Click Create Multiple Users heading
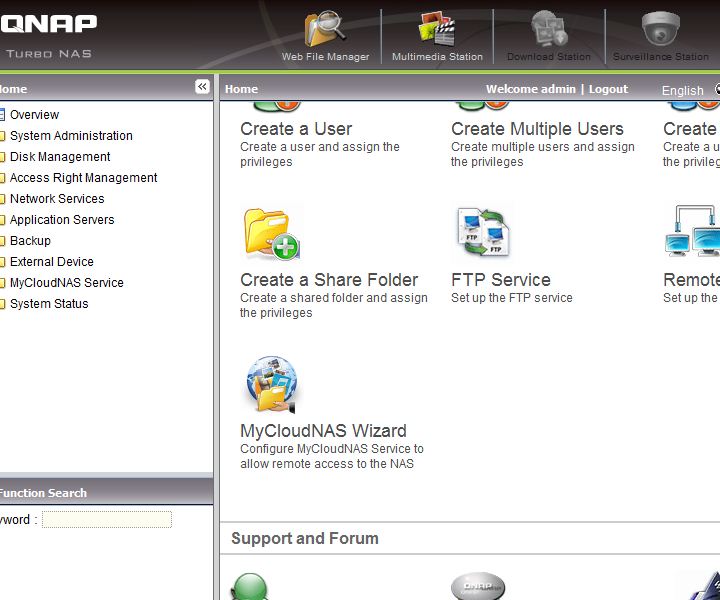This screenshot has height=600, width=720. point(537,129)
